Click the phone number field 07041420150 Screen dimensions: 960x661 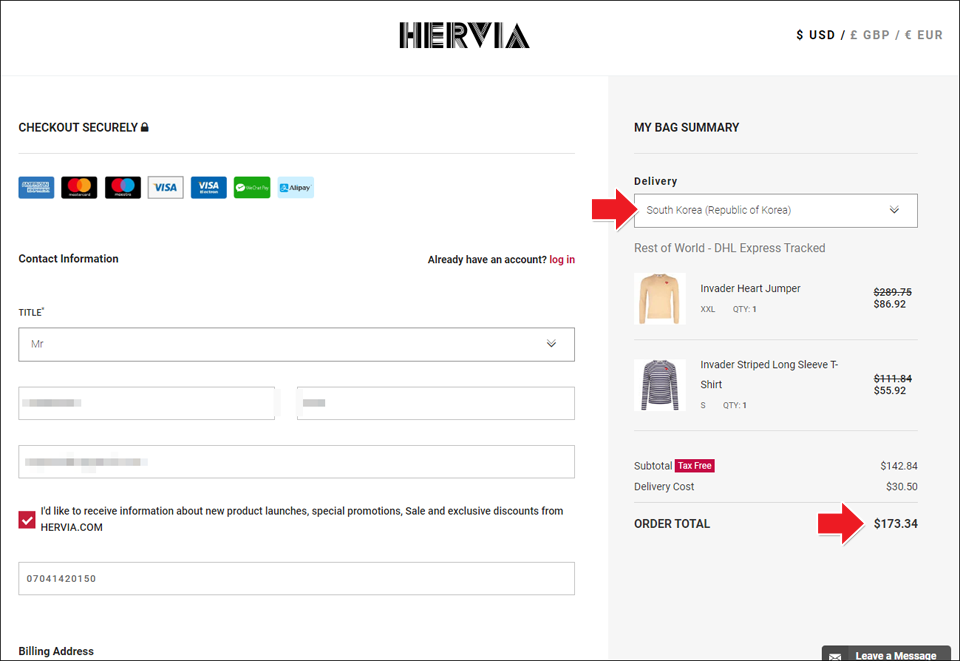click(296, 579)
